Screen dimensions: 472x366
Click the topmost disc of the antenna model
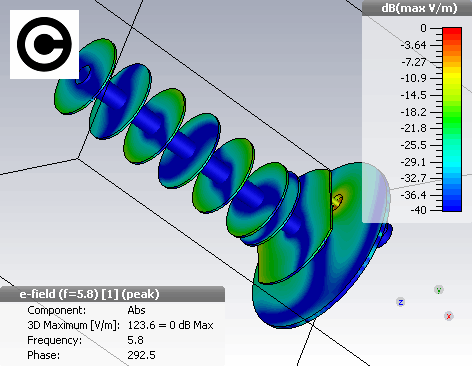[85, 76]
